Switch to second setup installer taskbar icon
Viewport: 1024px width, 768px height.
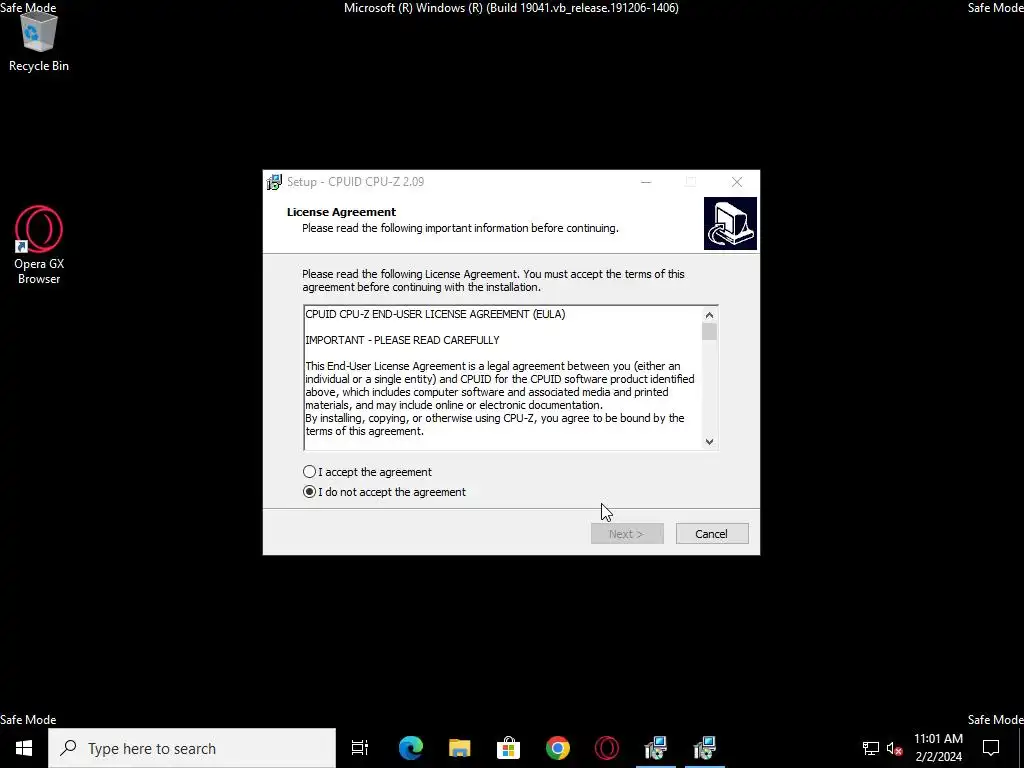click(x=705, y=748)
